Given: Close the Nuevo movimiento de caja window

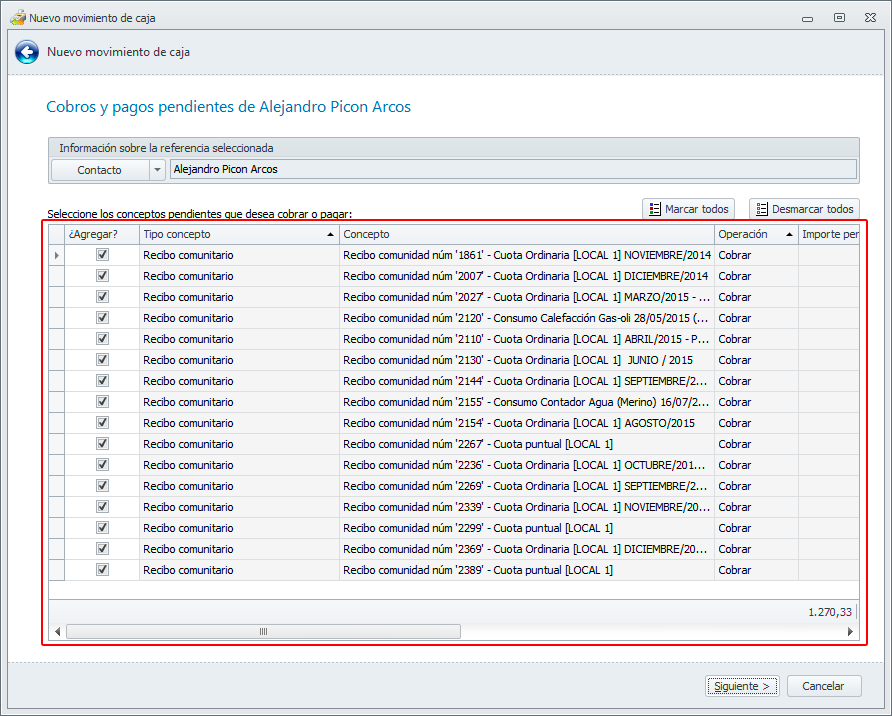Looking at the screenshot, I should [x=870, y=18].
